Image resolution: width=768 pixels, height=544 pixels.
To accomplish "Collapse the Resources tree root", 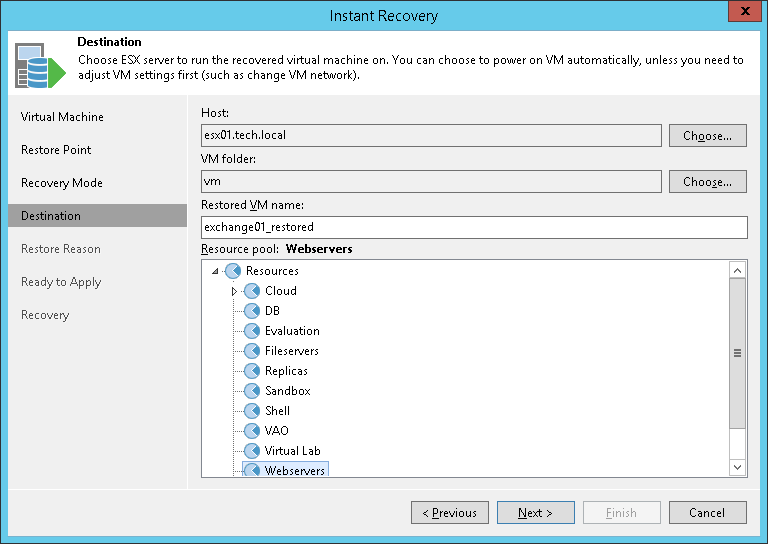I will click(x=215, y=271).
